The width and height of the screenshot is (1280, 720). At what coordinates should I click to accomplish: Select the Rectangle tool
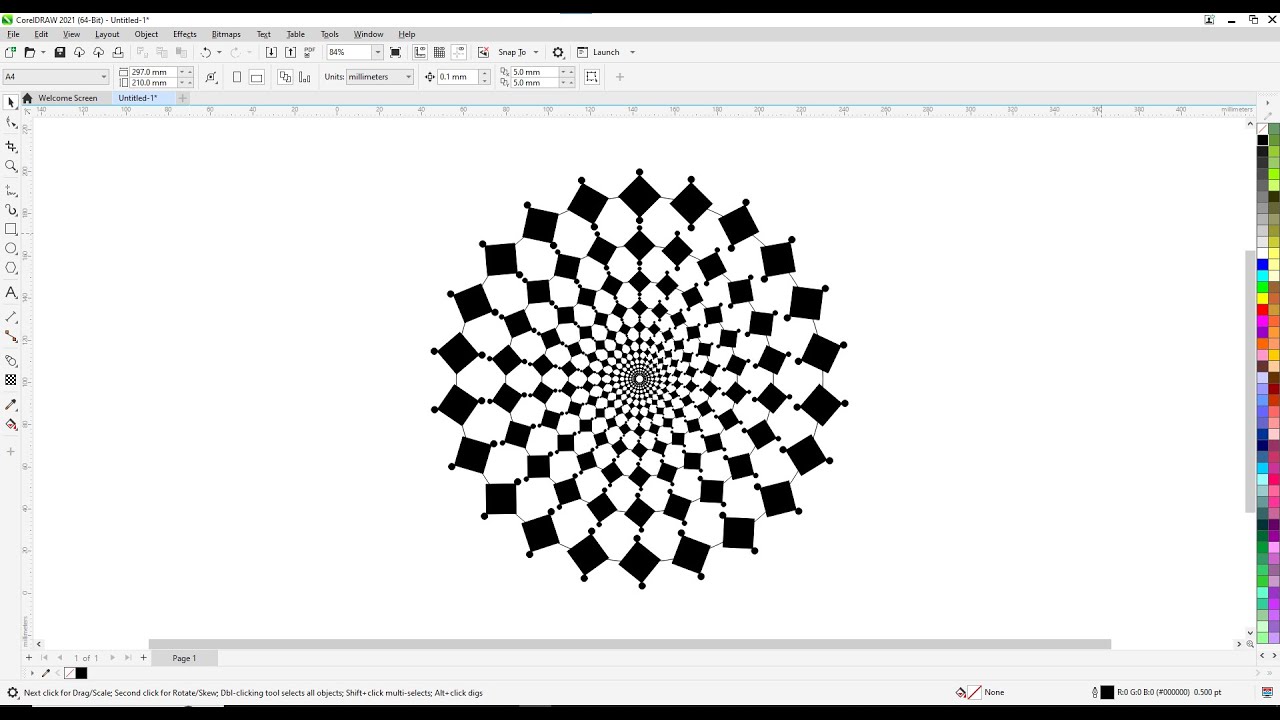(x=11, y=229)
